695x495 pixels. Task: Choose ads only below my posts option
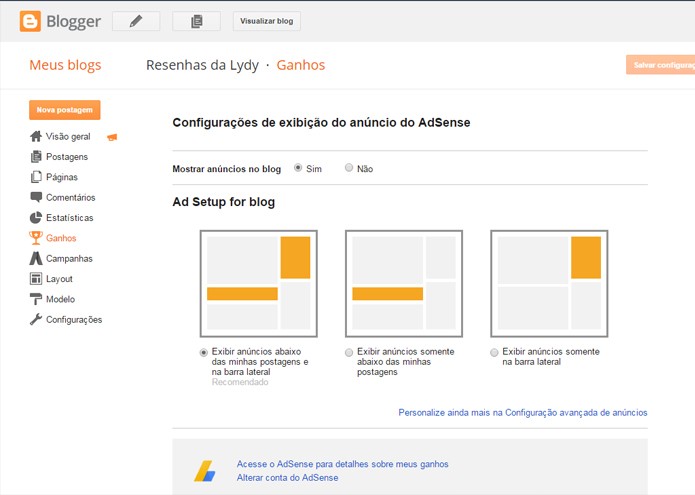349,353
